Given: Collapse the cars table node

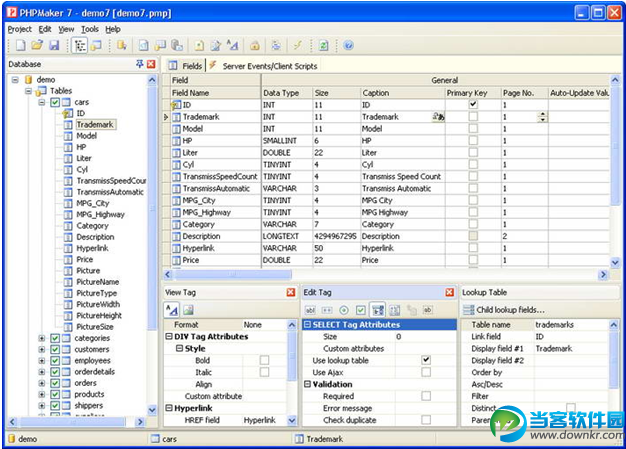Looking at the screenshot, I should tap(42, 103).
